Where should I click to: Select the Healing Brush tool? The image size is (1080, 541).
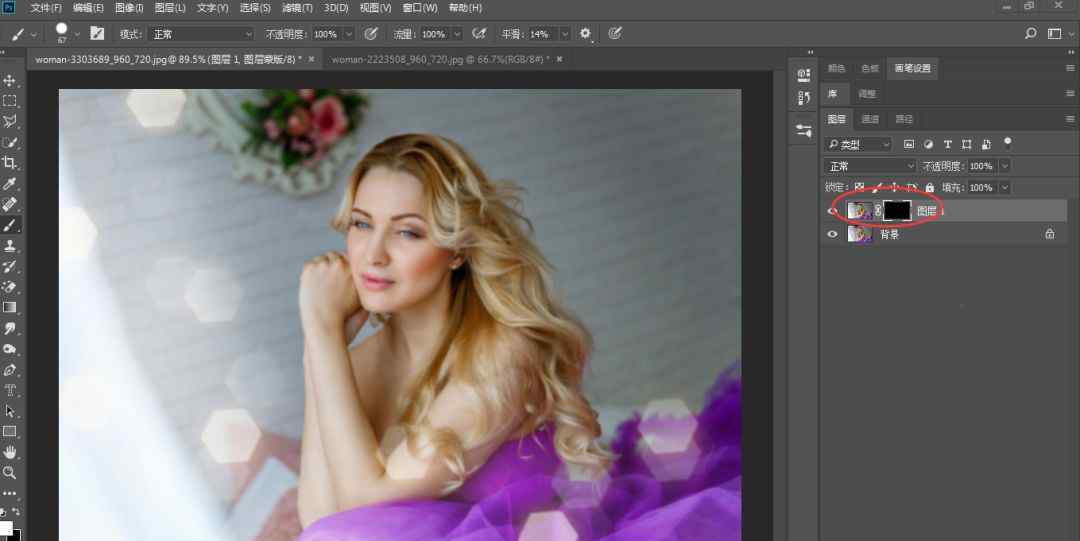pos(10,205)
